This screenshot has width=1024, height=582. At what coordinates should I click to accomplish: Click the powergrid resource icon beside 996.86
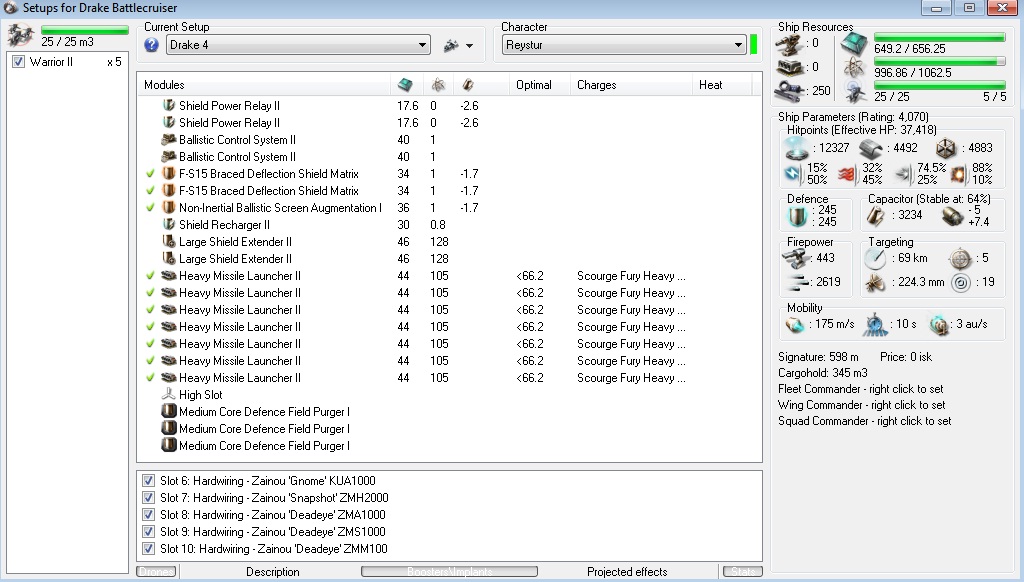click(854, 67)
